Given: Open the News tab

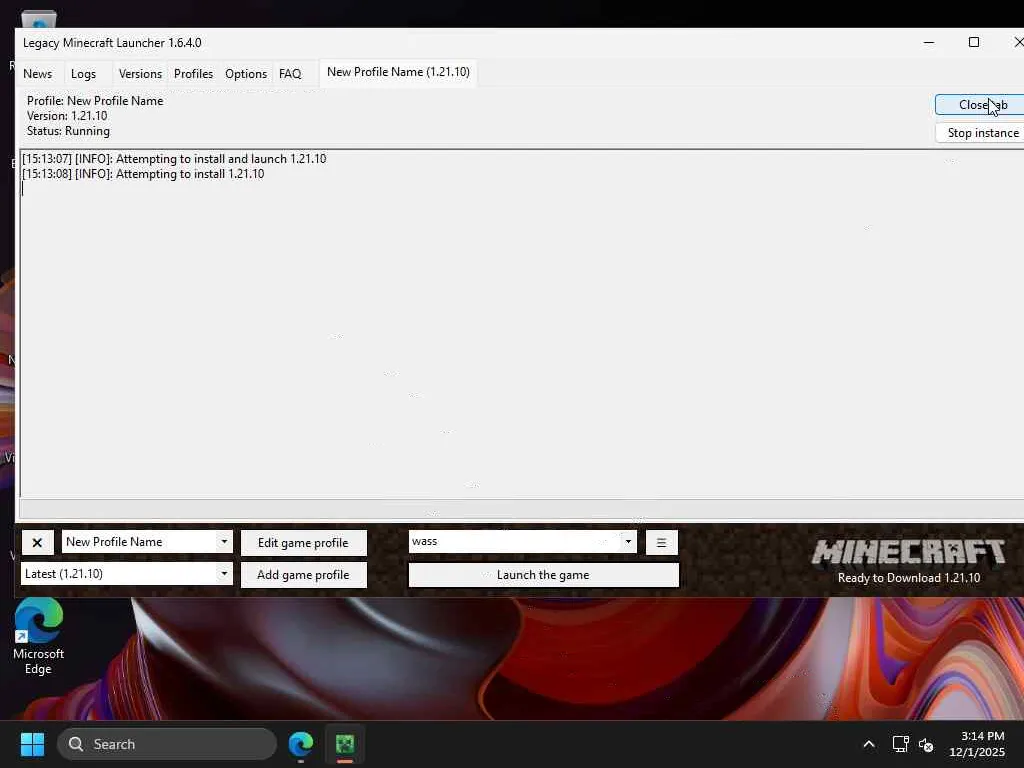Looking at the screenshot, I should [x=37, y=74].
